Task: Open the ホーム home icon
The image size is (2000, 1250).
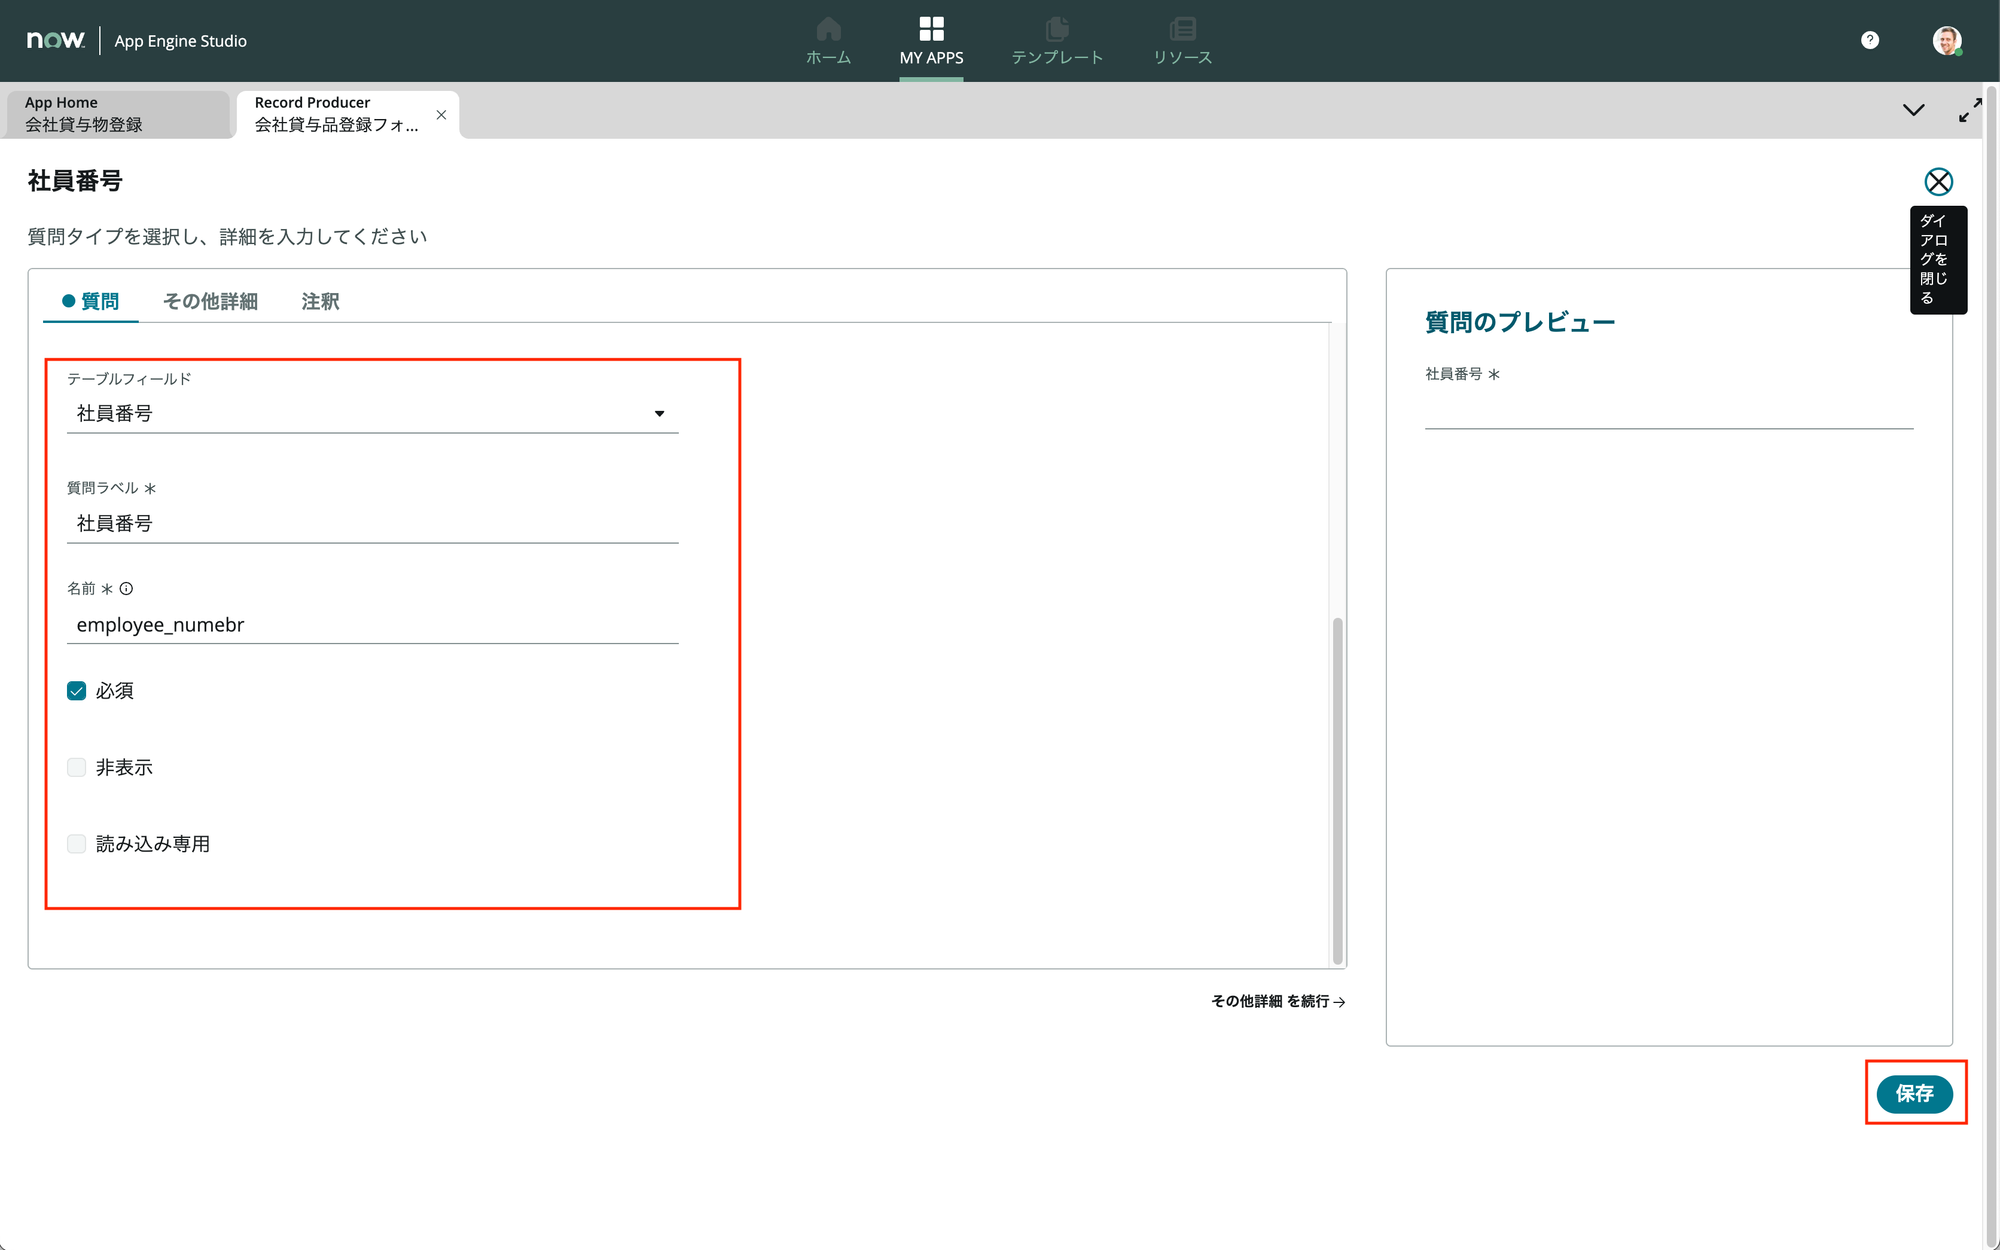Action: coord(828,28)
